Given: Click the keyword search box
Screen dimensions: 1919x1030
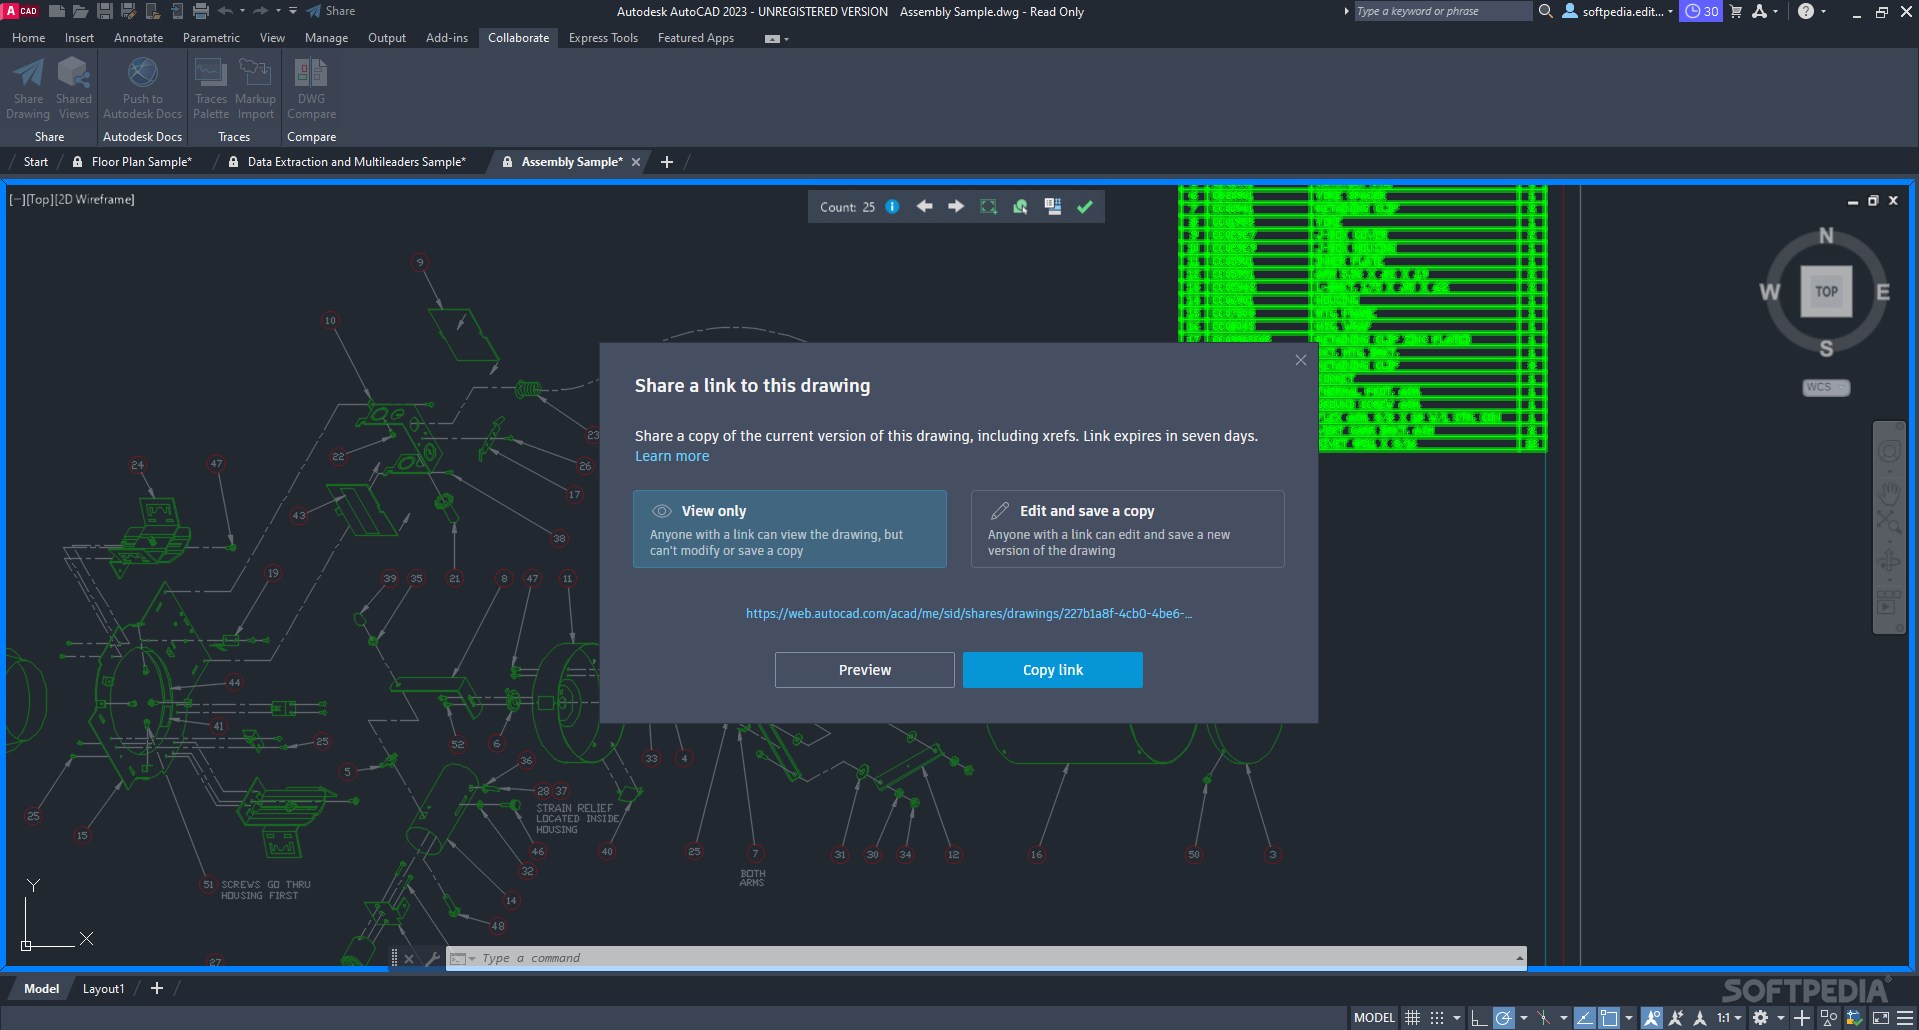Looking at the screenshot, I should (x=1442, y=11).
